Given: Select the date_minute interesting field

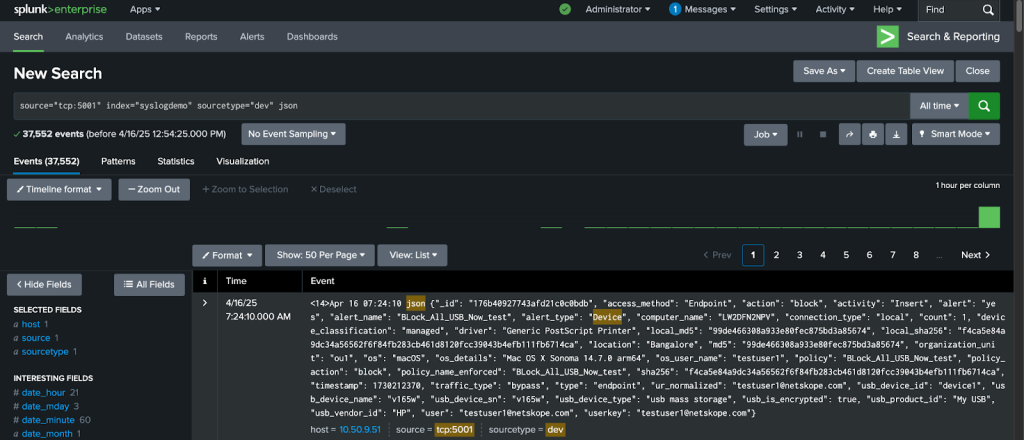Looking at the screenshot, I should [48, 420].
